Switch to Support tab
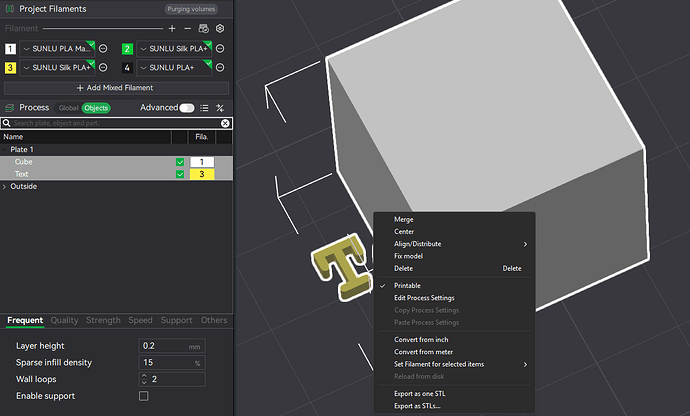The width and height of the screenshot is (690, 416). pyautogui.click(x=176, y=320)
